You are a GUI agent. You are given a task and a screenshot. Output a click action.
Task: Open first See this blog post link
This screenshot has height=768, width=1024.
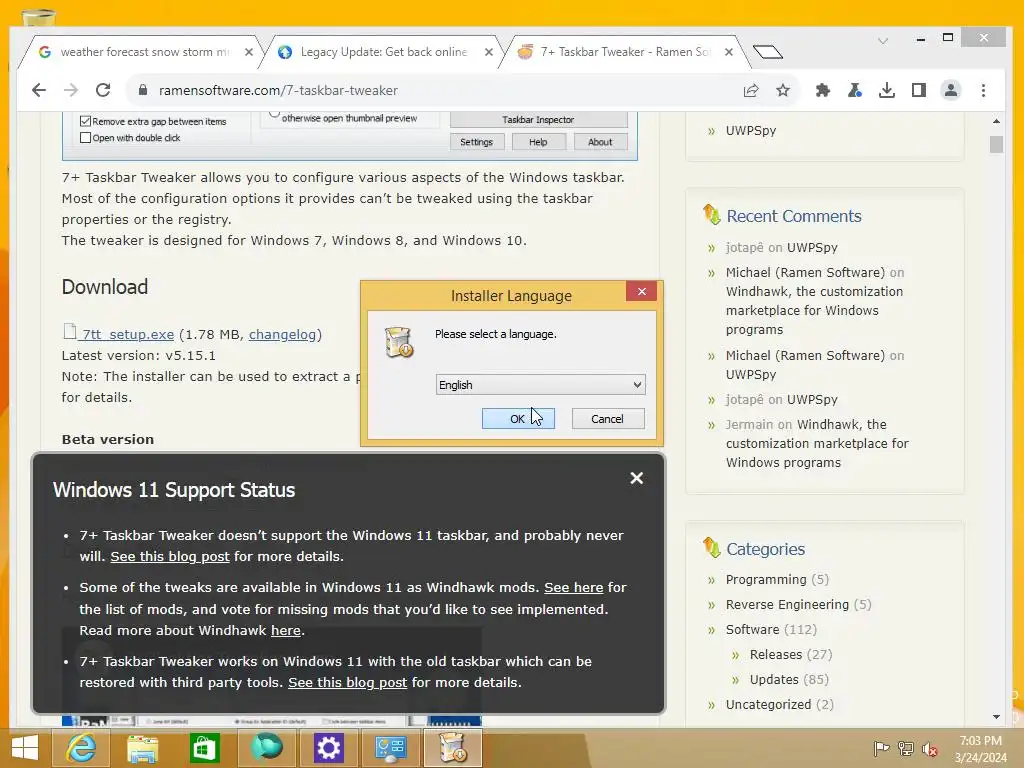170,556
